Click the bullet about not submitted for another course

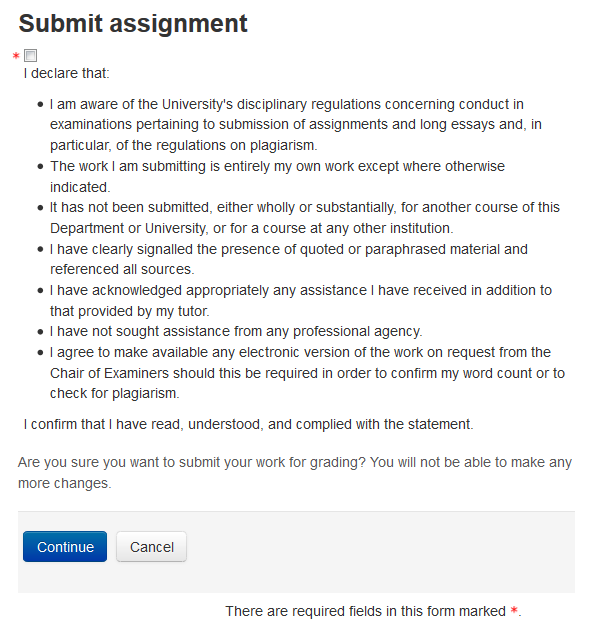point(305,217)
